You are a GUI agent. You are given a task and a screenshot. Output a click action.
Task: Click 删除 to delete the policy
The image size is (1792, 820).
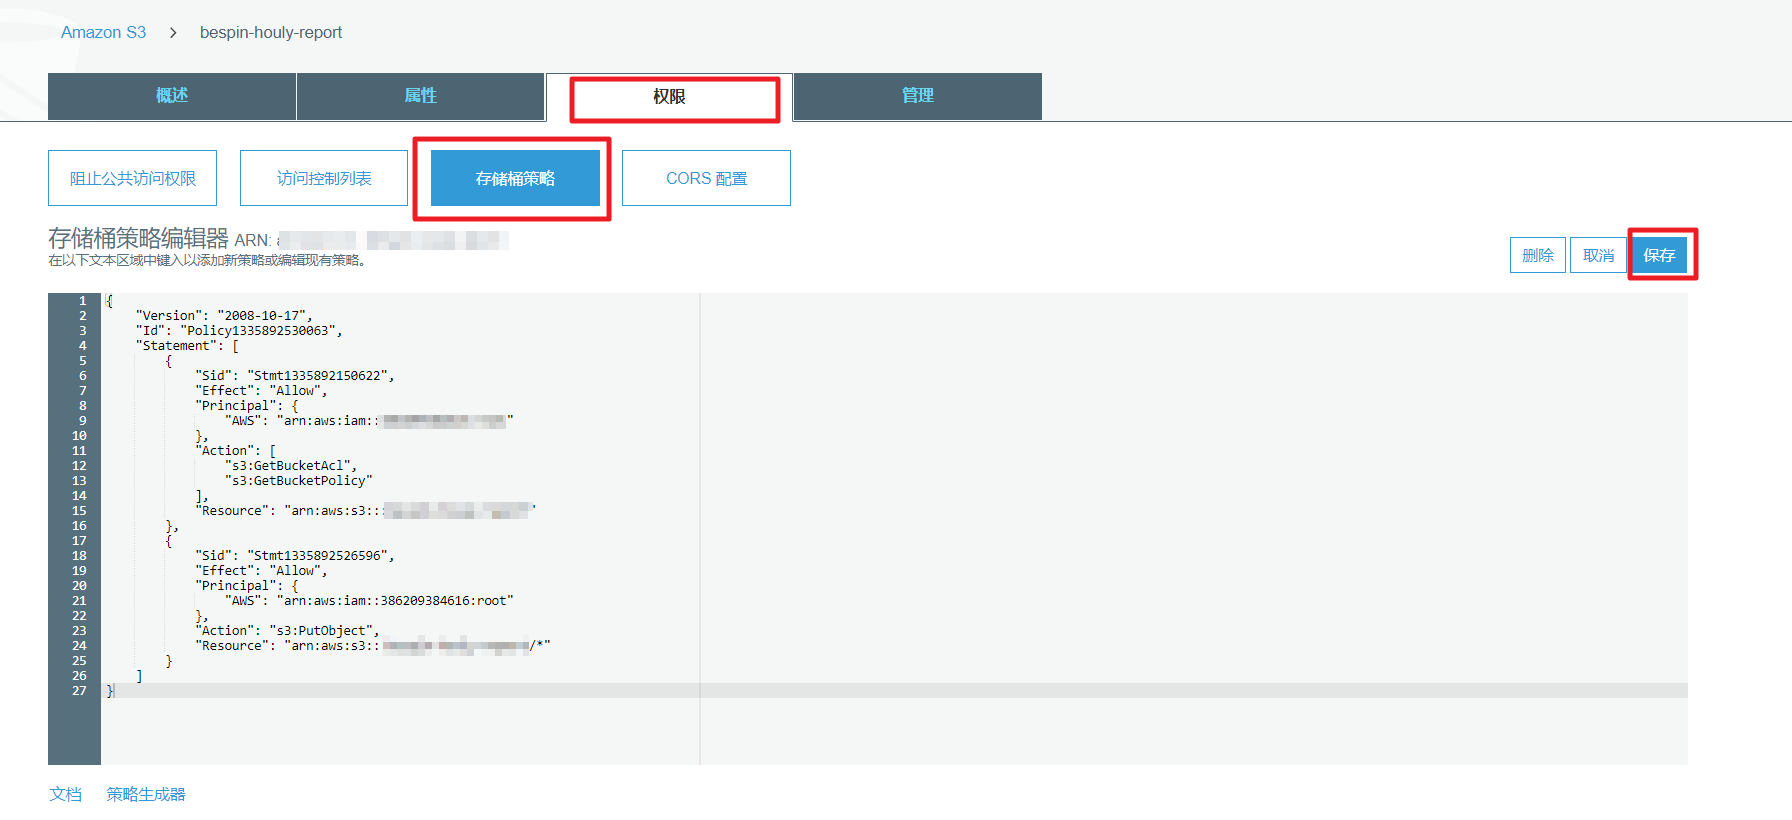click(1537, 255)
